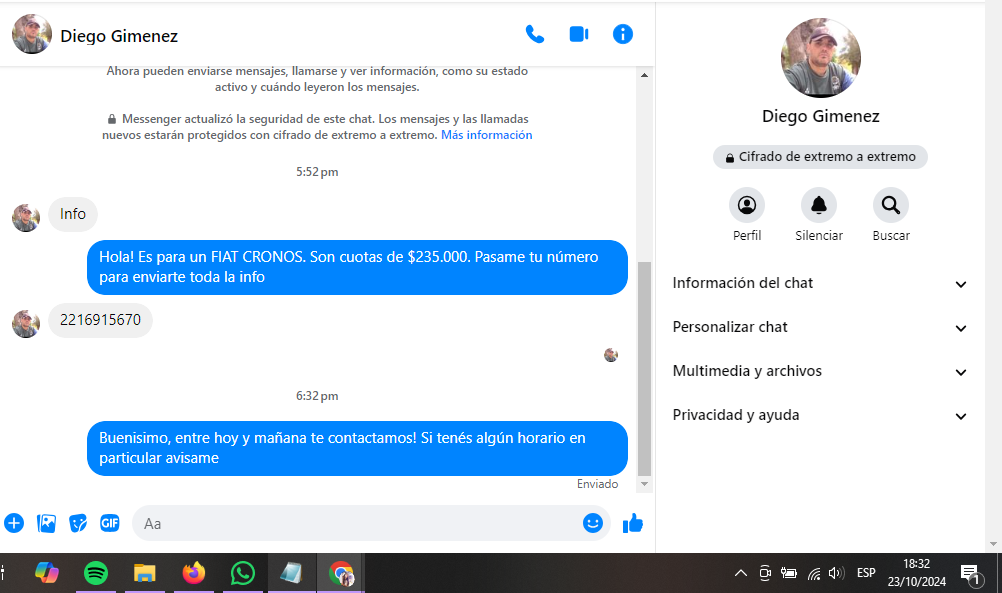Viewport: 1002px width, 593px height.
Task: Toggle the conversation info panel icon
Action: click(x=623, y=34)
